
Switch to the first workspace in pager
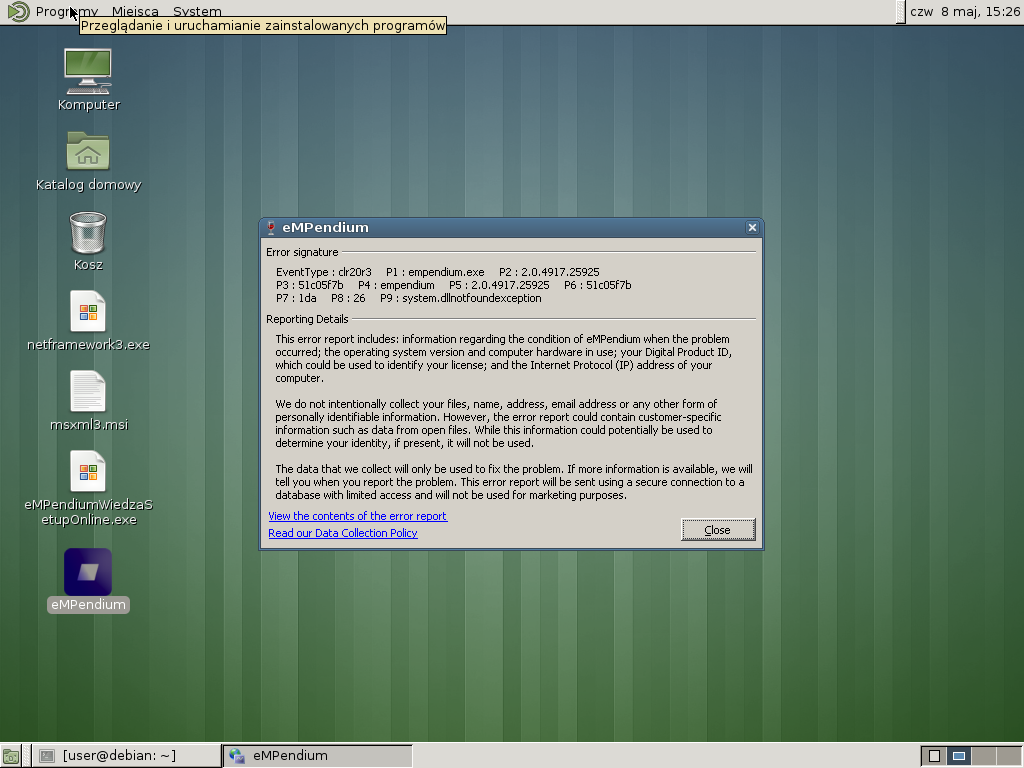[935, 756]
